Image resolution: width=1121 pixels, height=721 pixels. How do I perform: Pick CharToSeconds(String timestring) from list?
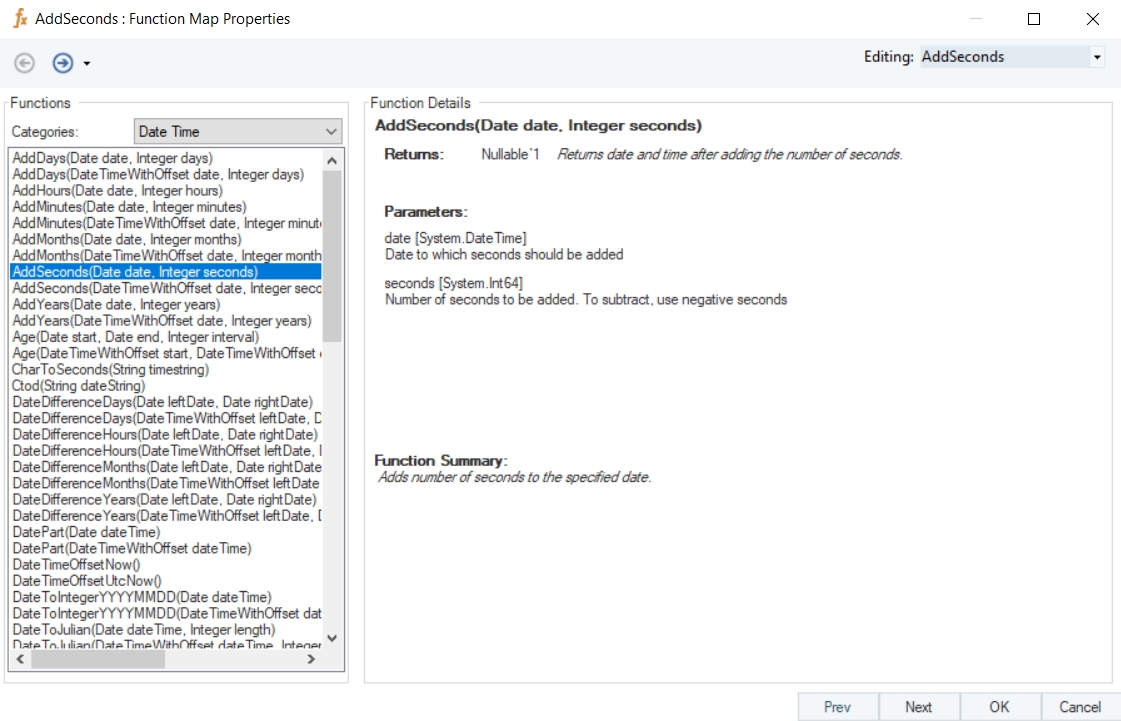tap(111, 369)
